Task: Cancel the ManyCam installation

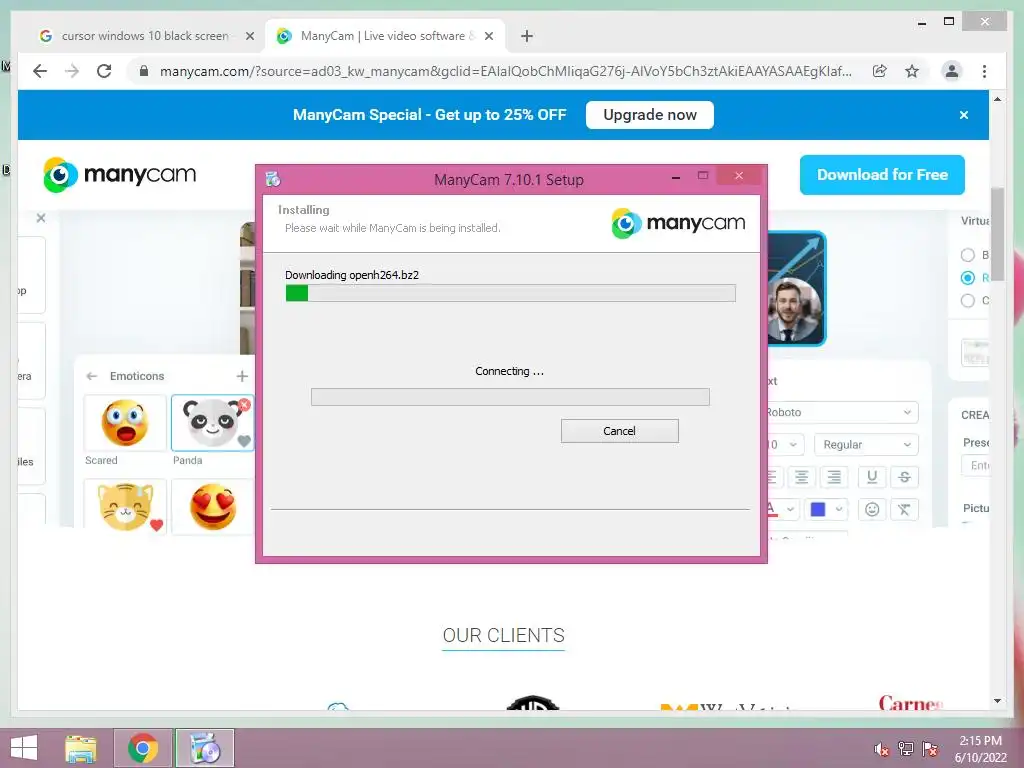Action: [620, 431]
